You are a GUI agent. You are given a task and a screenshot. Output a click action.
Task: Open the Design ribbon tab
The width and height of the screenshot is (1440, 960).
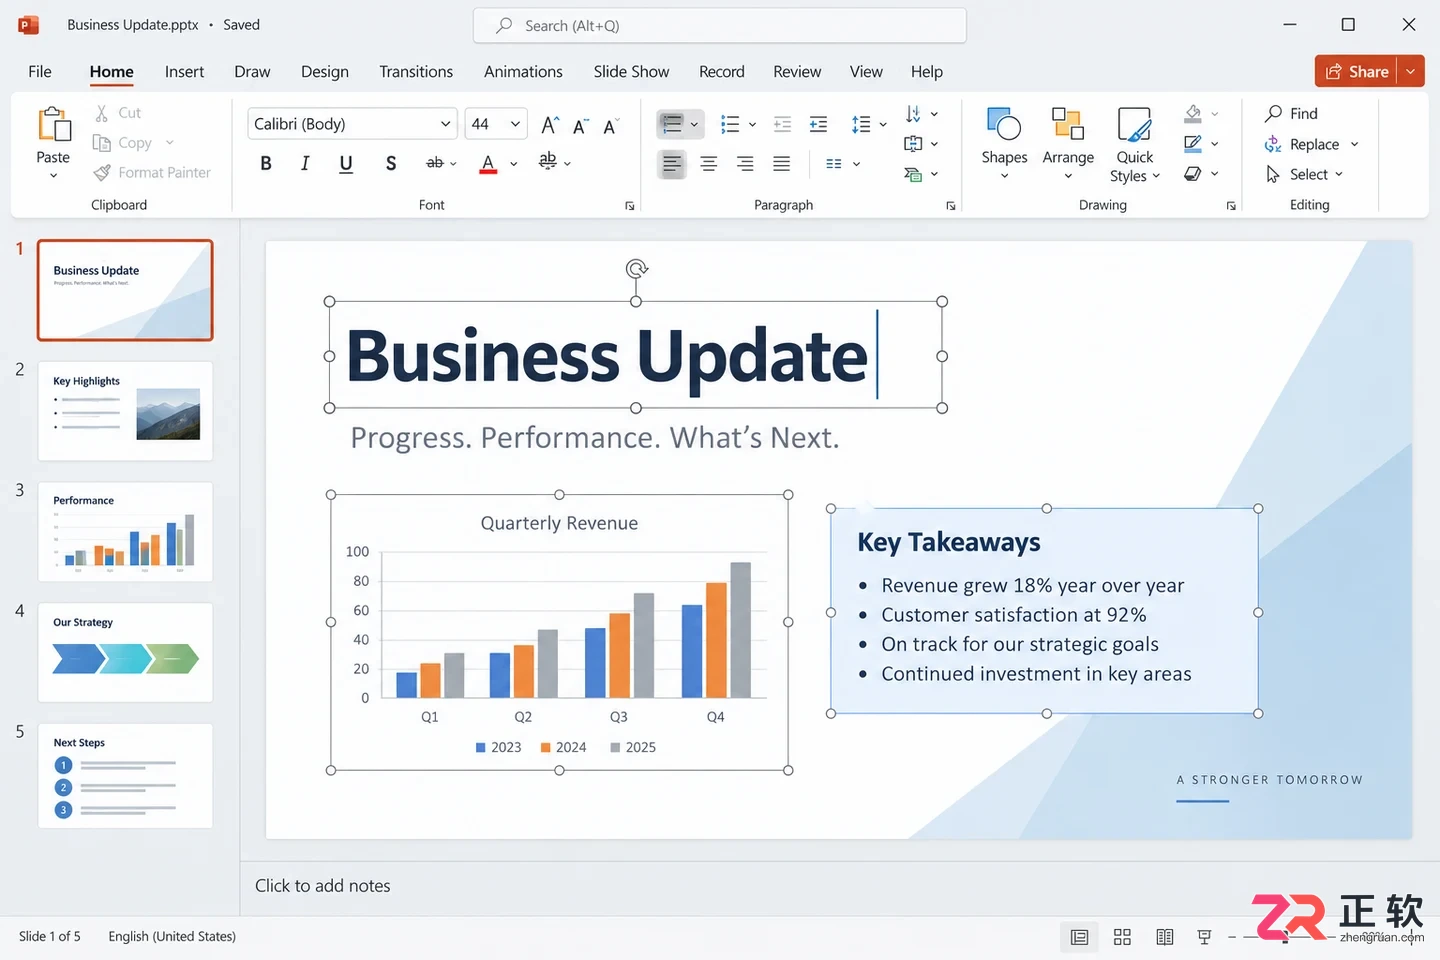click(x=325, y=71)
